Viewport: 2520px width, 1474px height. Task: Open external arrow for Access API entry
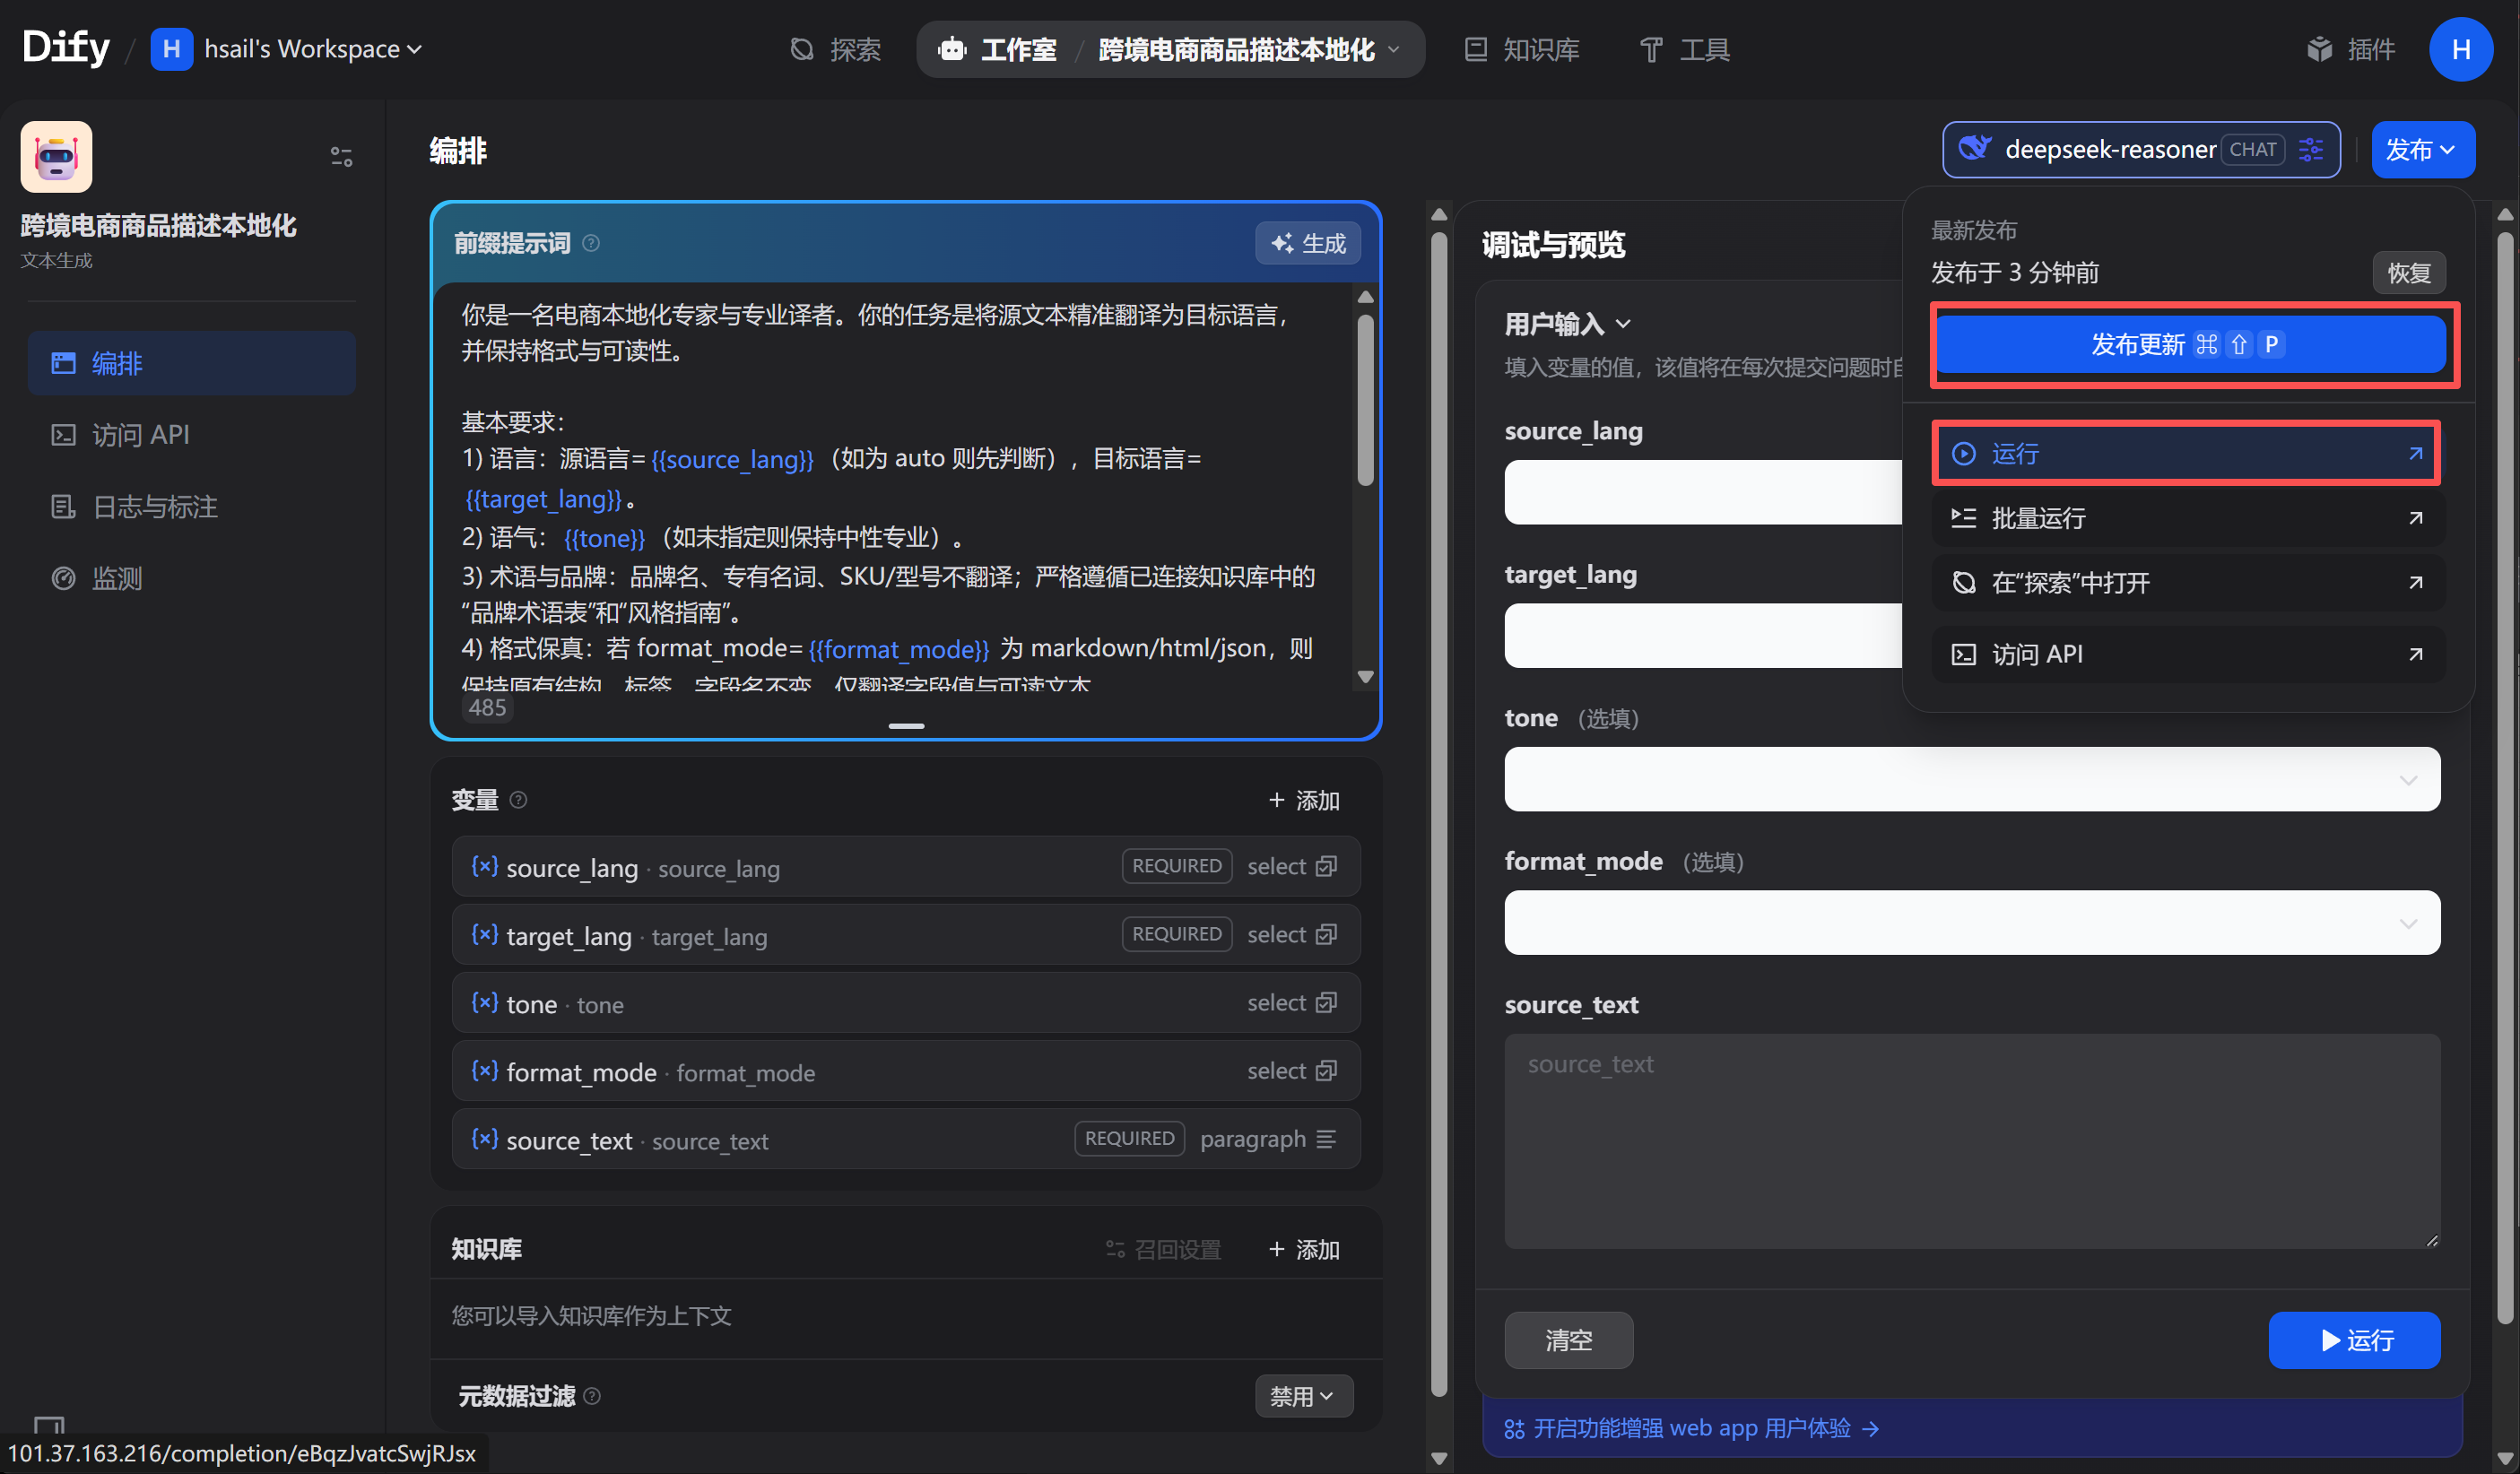pos(2416,654)
